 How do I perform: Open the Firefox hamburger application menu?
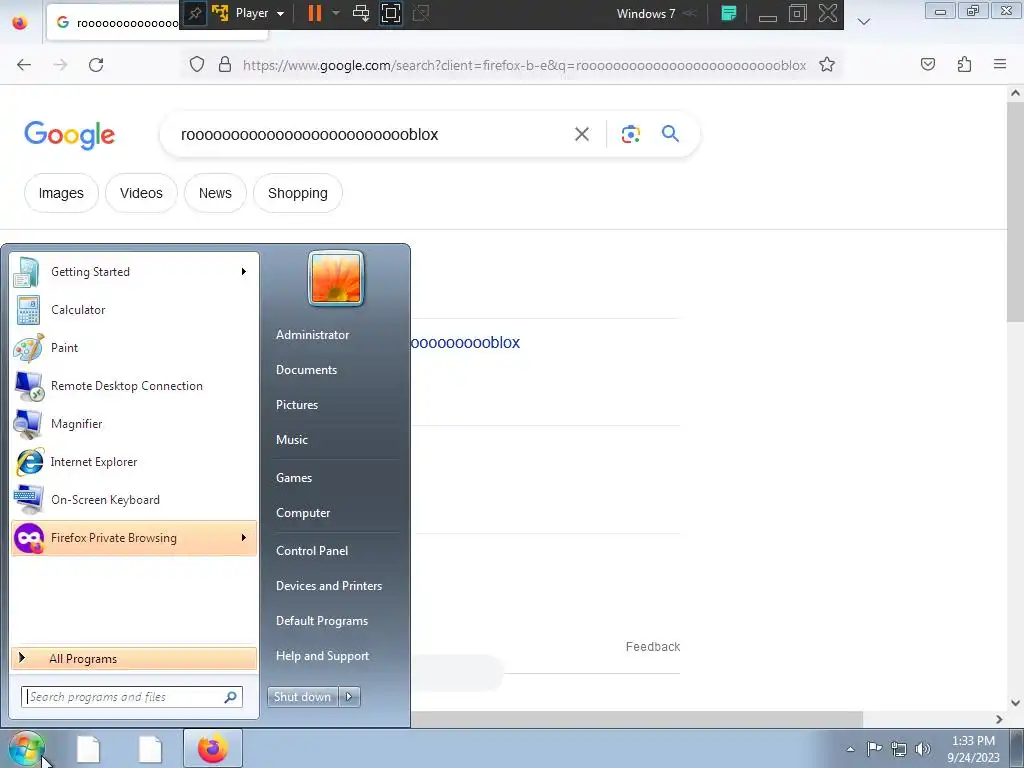1000,64
